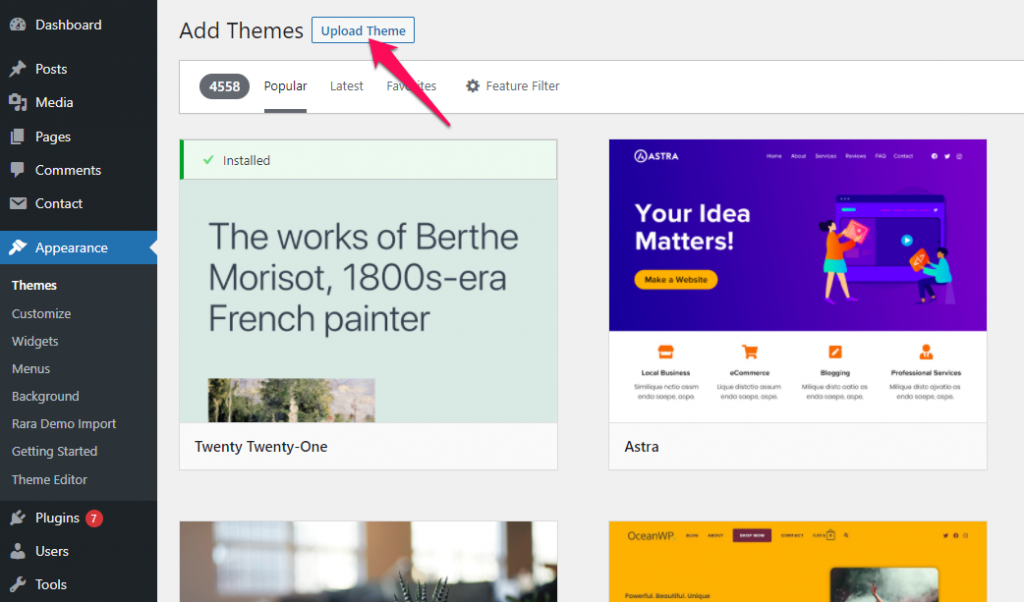
Task: Click the Blogging icon in Astra preview
Action: tap(835, 352)
